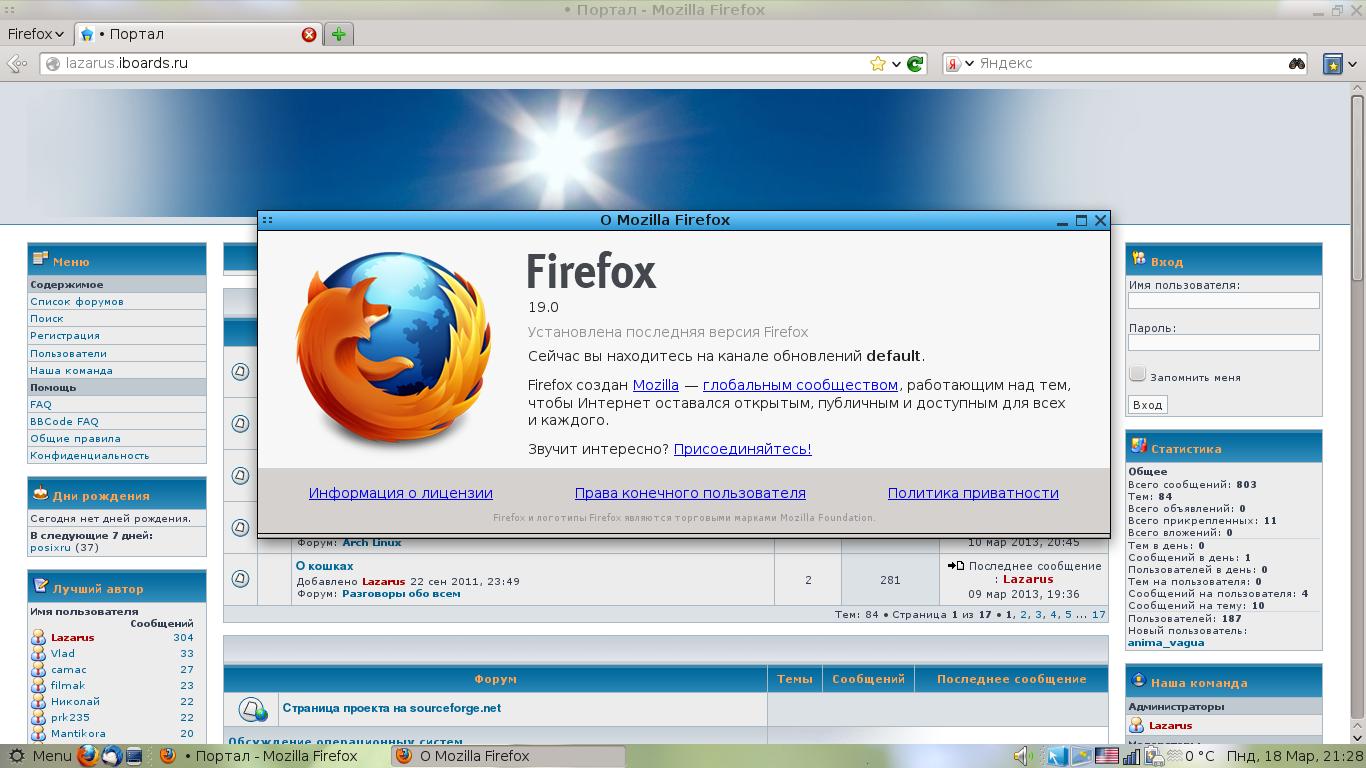
Task: Go to page 2 of topics
Action: pyautogui.click(x=1024, y=615)
